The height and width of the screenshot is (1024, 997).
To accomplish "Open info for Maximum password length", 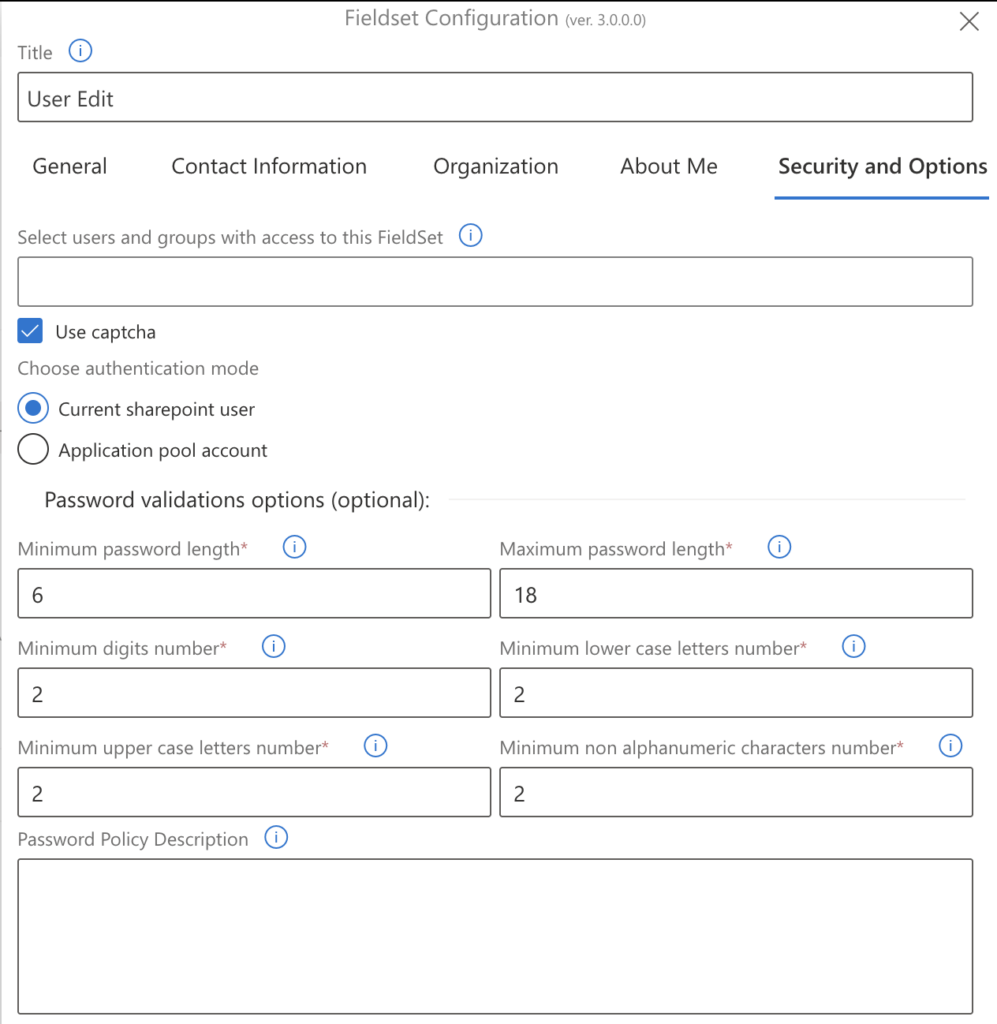I will 779,547.
